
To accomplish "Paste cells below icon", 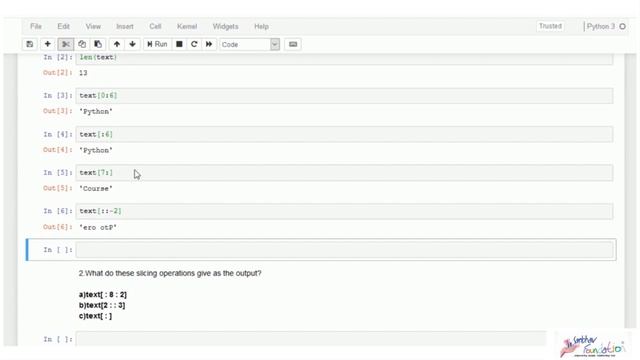I will pos(98,44).
